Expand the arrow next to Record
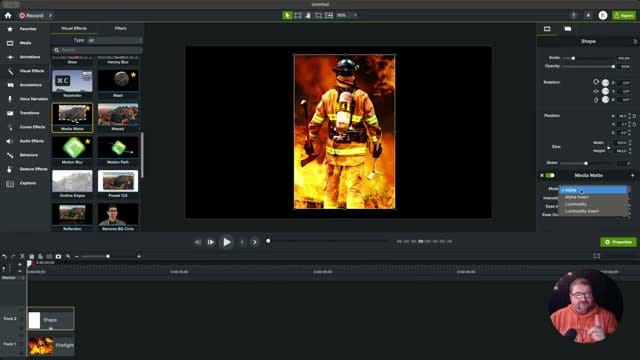 pyautogui.click(x=50, y=16)
